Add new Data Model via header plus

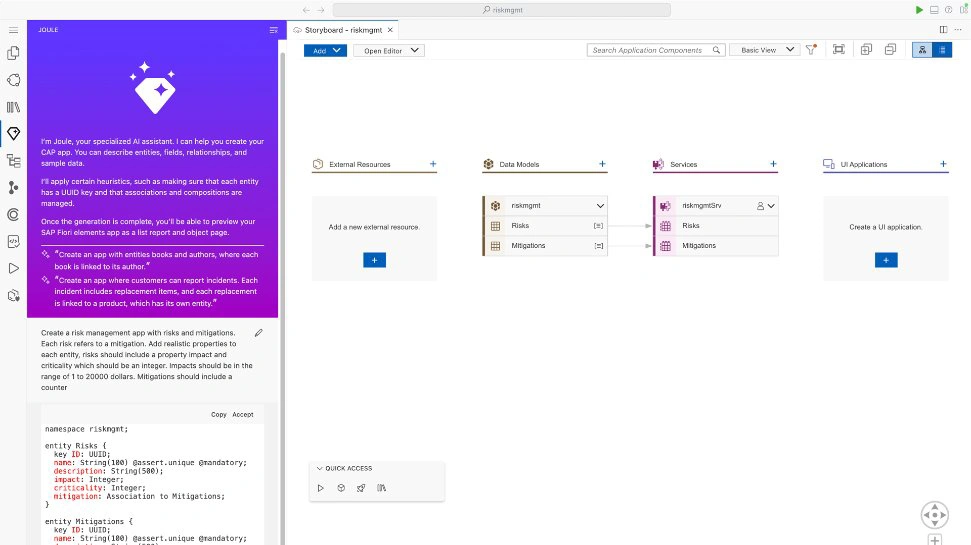[x=602, y=164]
